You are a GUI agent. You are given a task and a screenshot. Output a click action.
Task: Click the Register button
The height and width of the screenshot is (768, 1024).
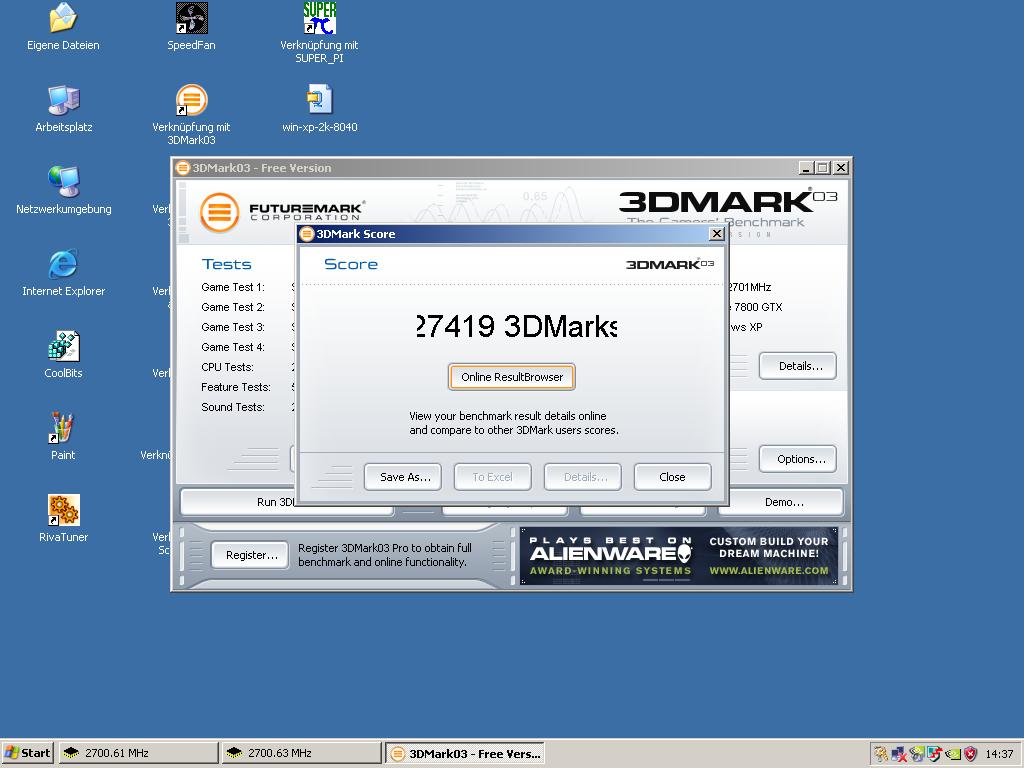pyautogui.click(x=250, y=555)
